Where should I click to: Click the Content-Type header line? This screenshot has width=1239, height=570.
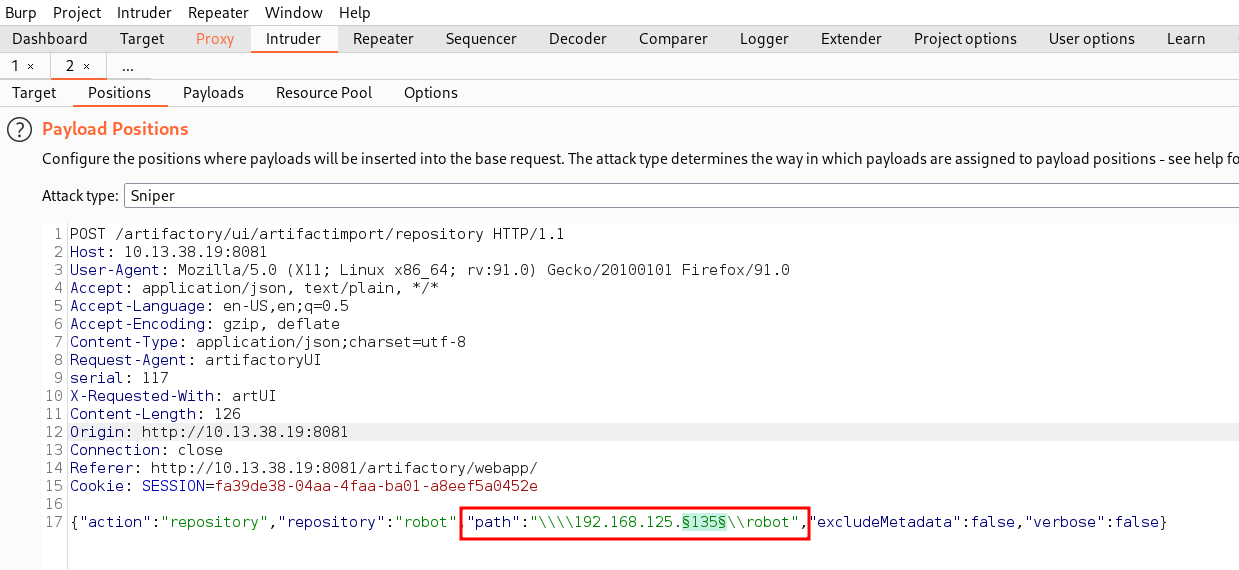[268, 342]
